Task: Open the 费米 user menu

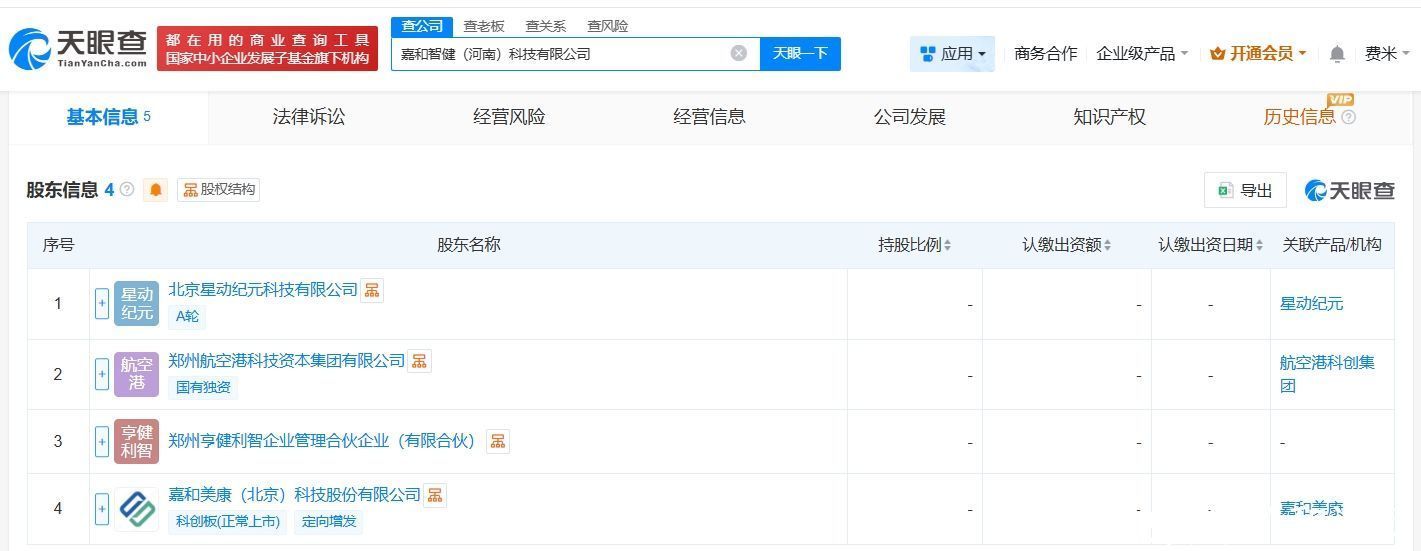Action: 1387,54
